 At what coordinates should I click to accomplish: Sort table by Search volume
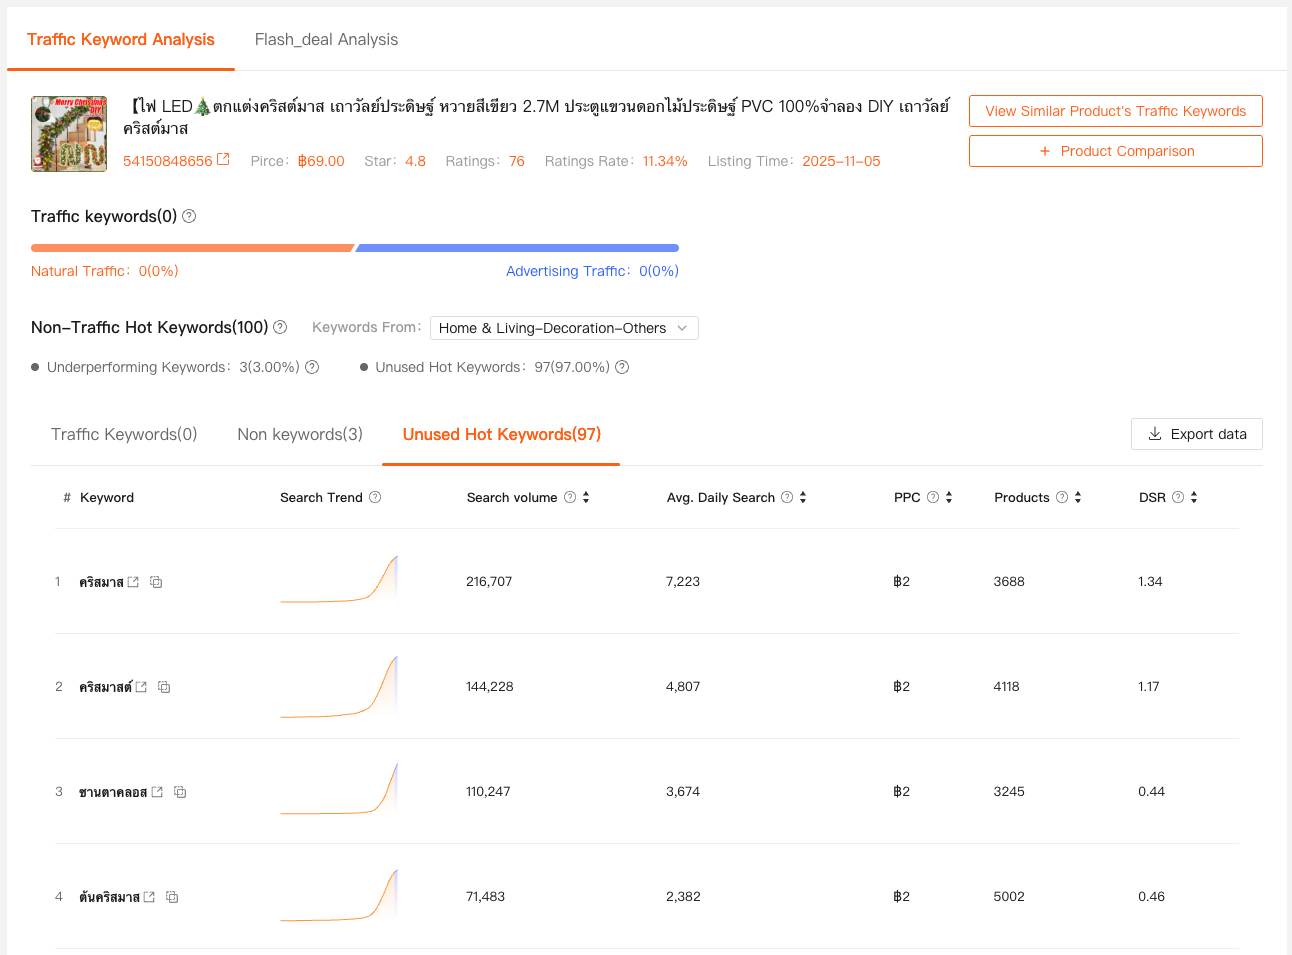[x=586, y=497]
